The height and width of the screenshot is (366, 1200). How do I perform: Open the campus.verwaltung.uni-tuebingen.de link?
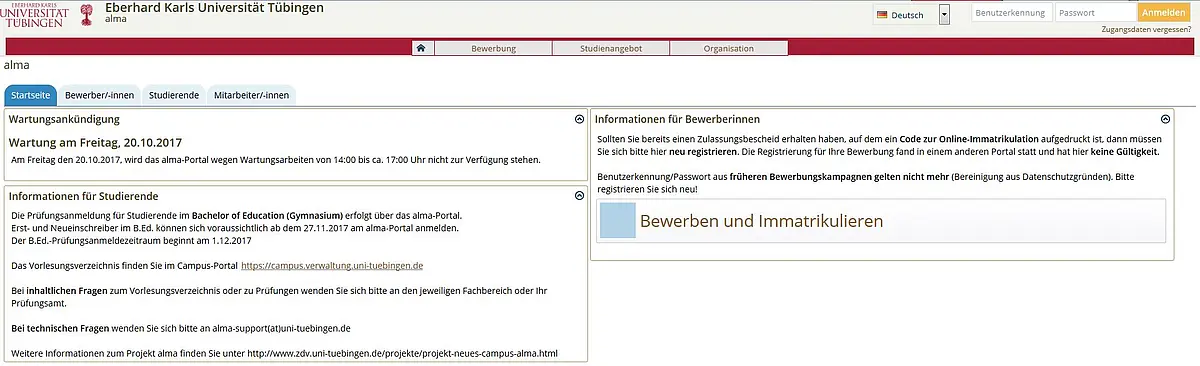pyautogui.click(x=332, y=266)
